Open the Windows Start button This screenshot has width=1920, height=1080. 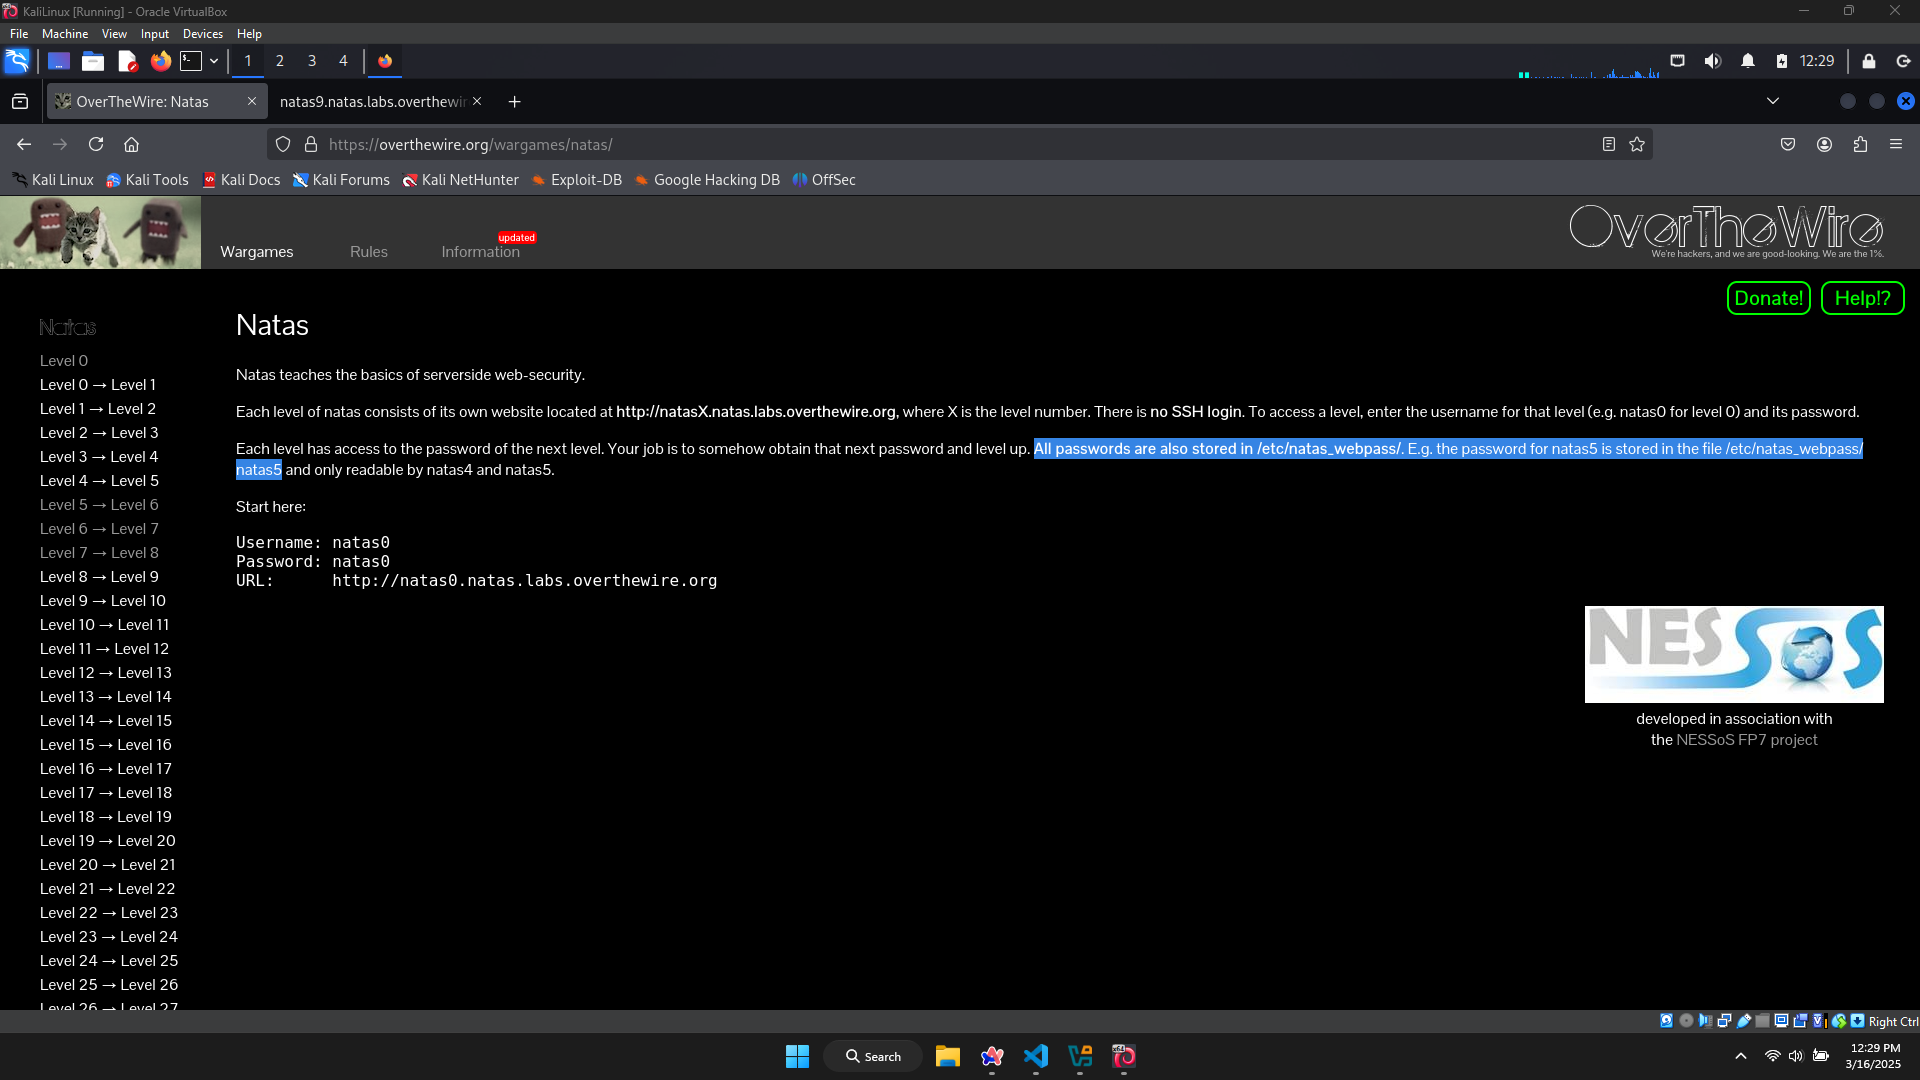click(797, 1056)
